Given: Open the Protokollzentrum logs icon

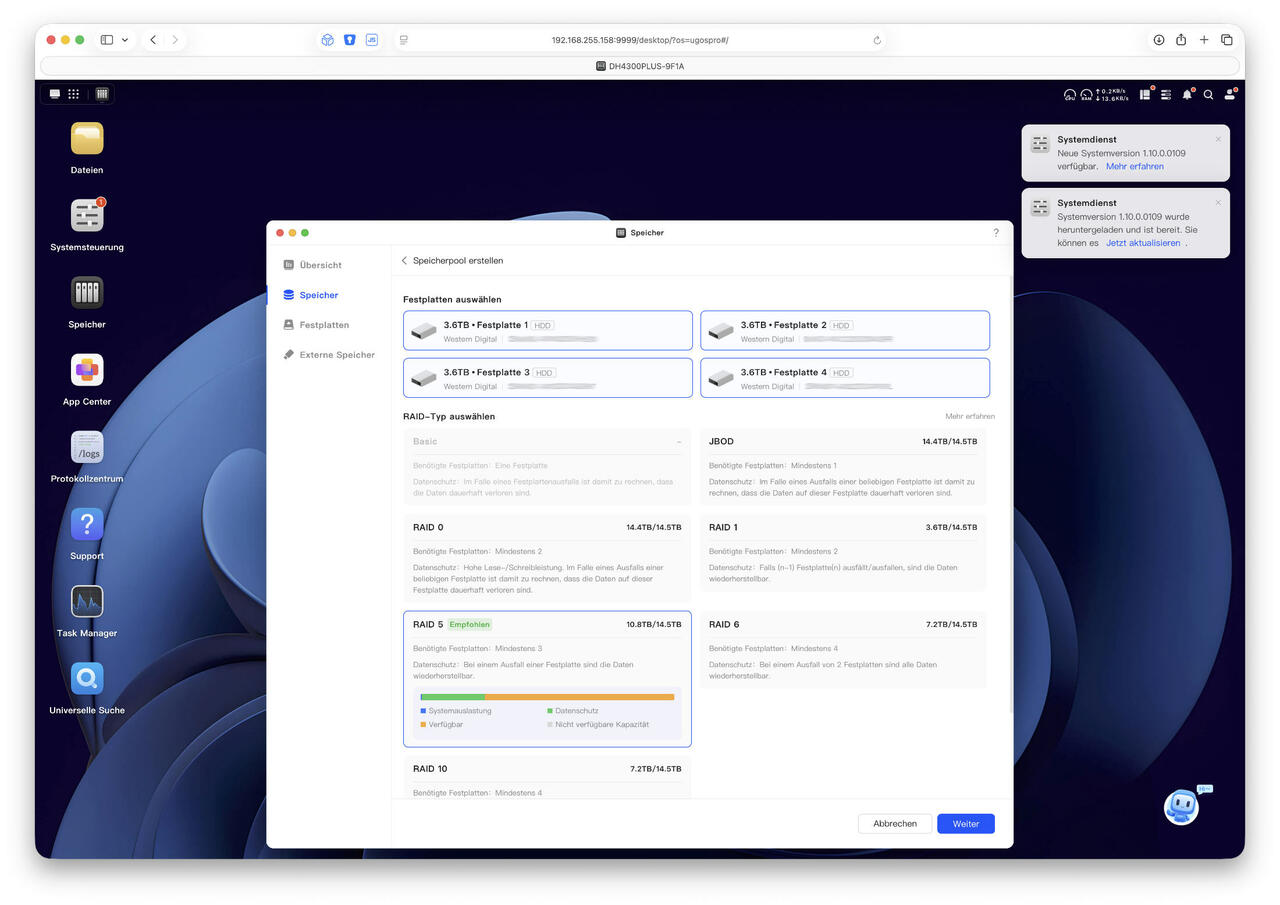Looking at the screenshot, I should point(87,447).
